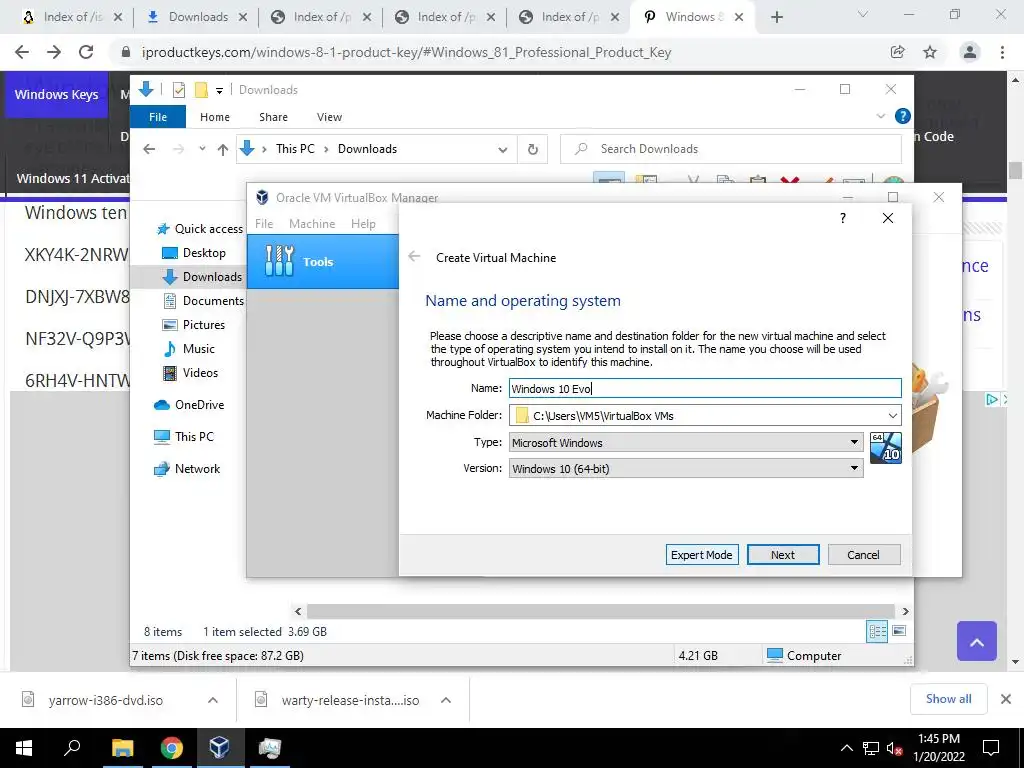Open Chrome profile avatar
The width and height of the screenshot is (1024, 768).
(x=970, y=52)
